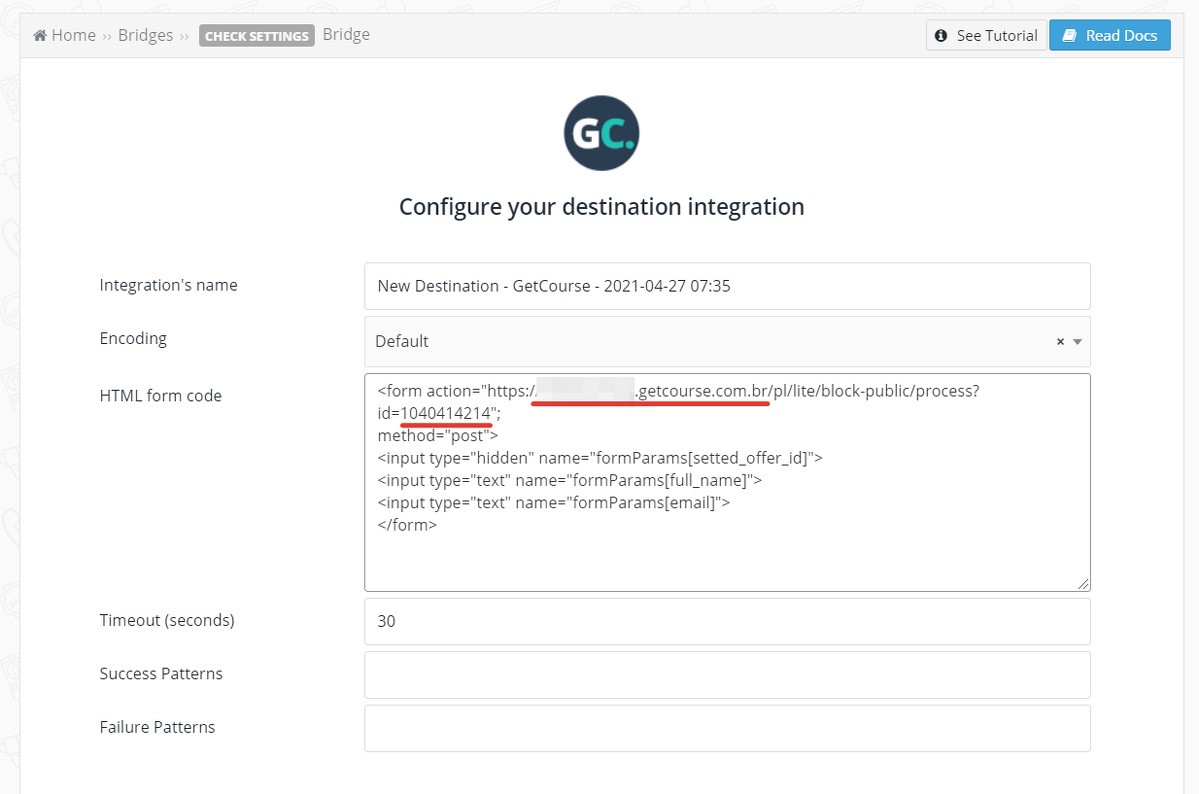Open the See Tutorial button

point(986,36)
